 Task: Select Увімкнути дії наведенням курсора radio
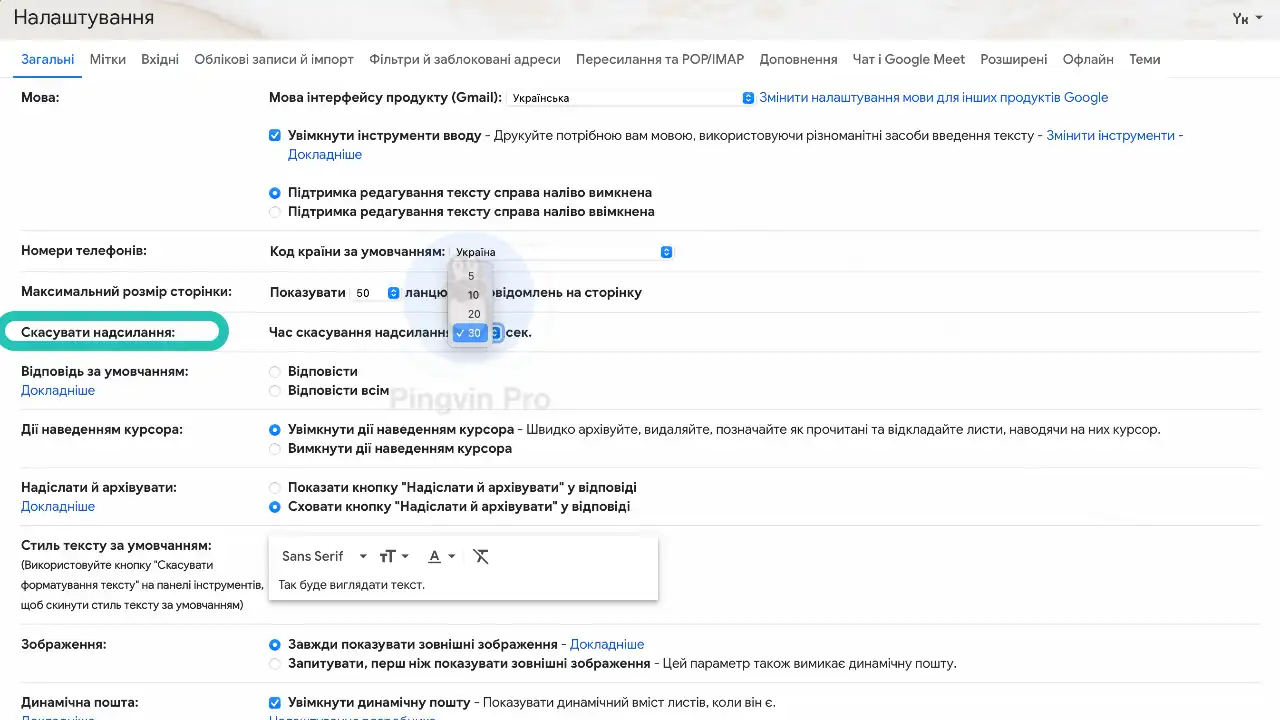(x=275, y=430)
